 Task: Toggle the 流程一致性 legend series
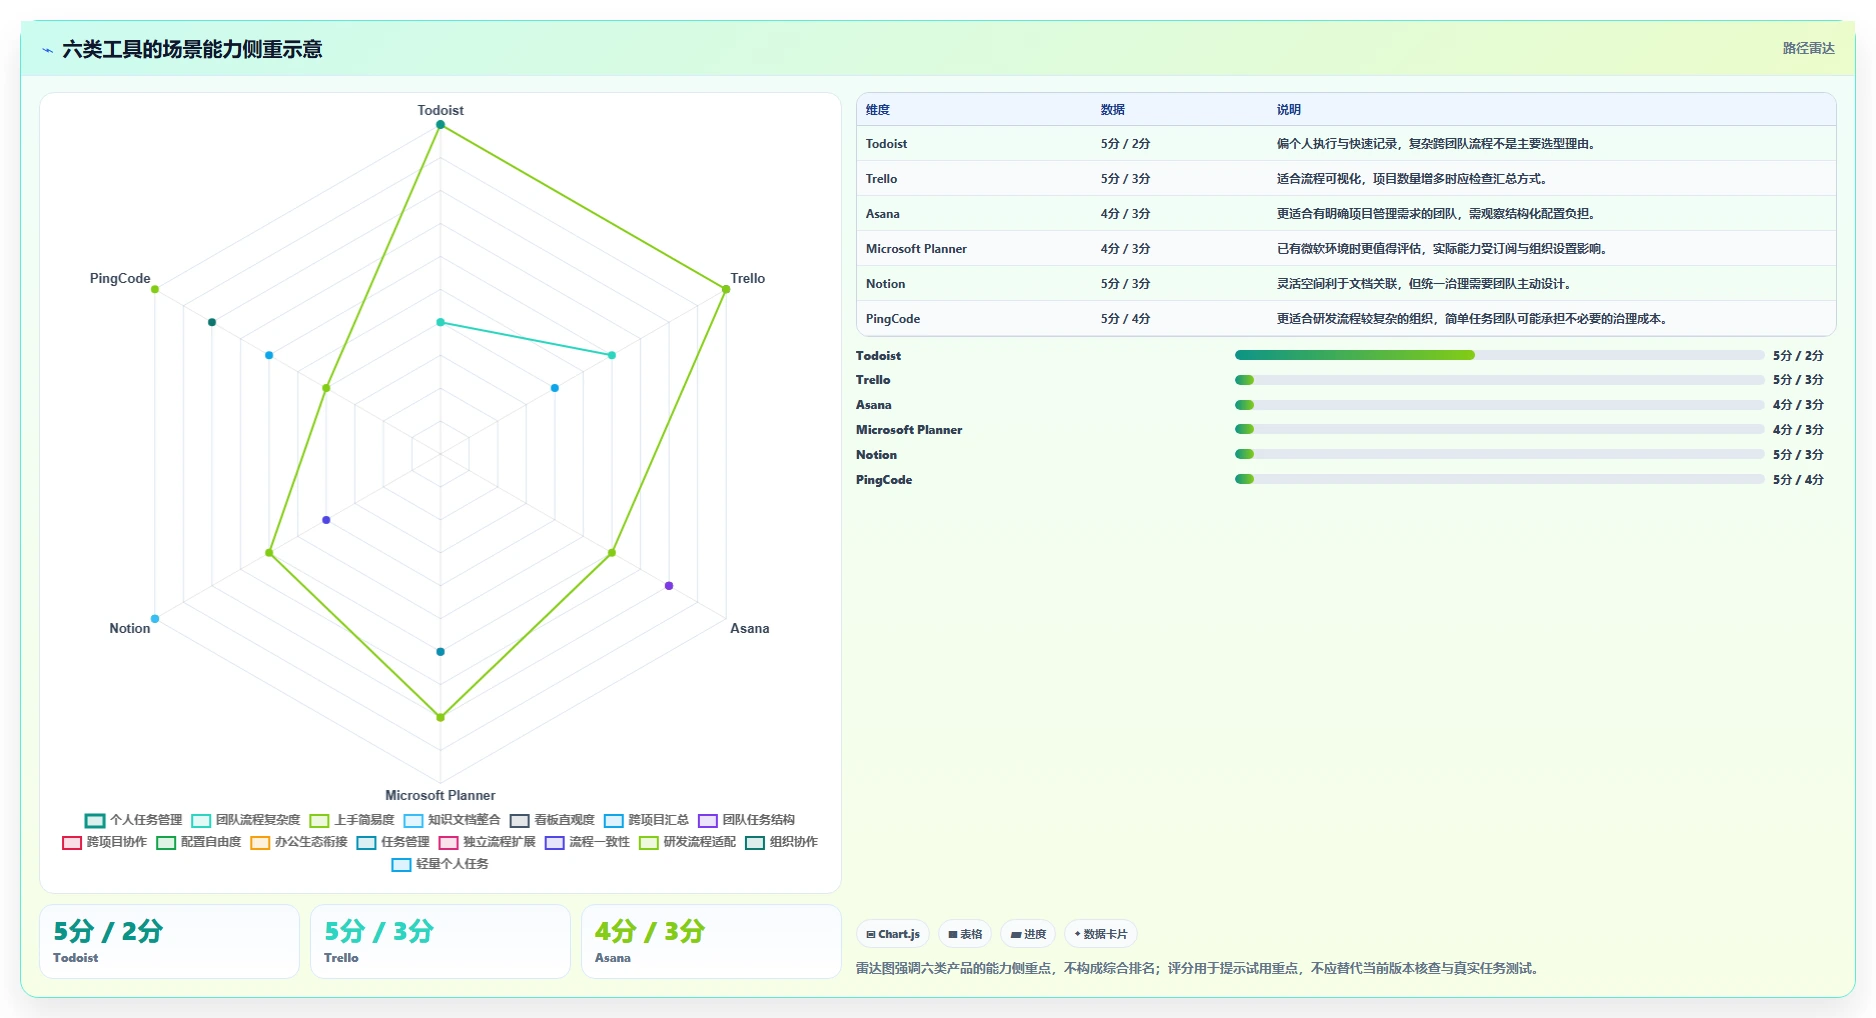pos(587,842)
